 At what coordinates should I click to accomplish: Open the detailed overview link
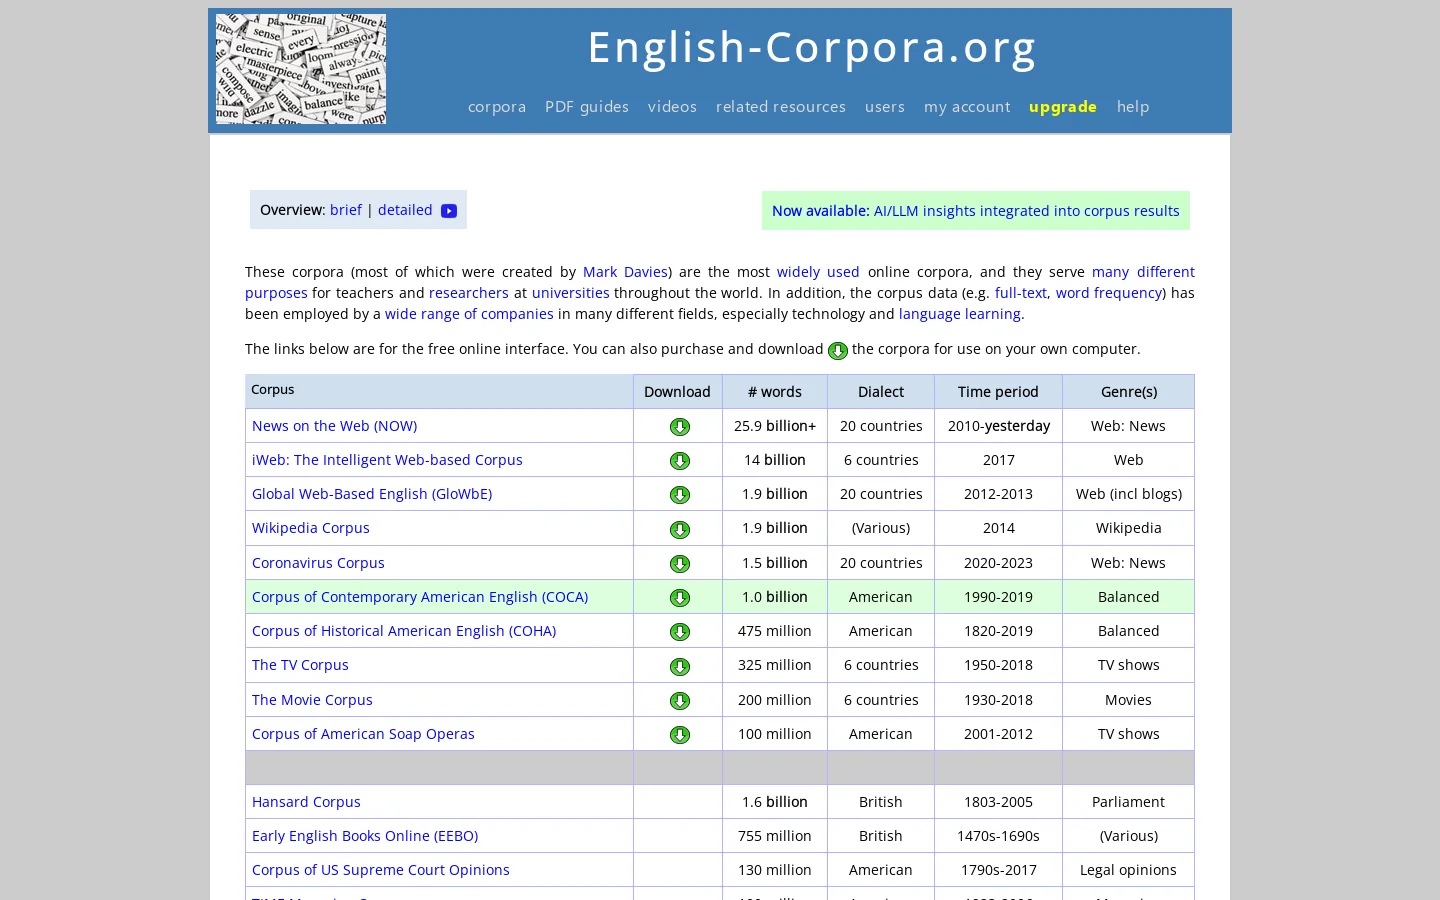click(x=405, y=210)
